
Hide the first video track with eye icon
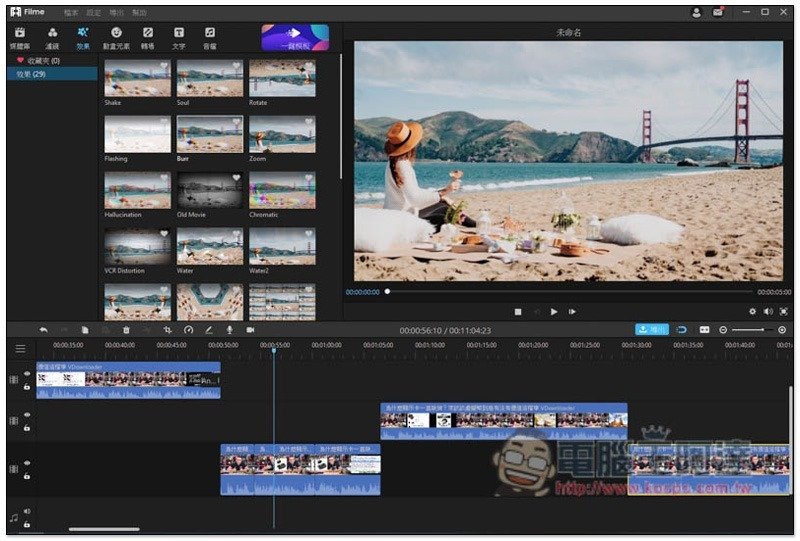pos(27,374)
